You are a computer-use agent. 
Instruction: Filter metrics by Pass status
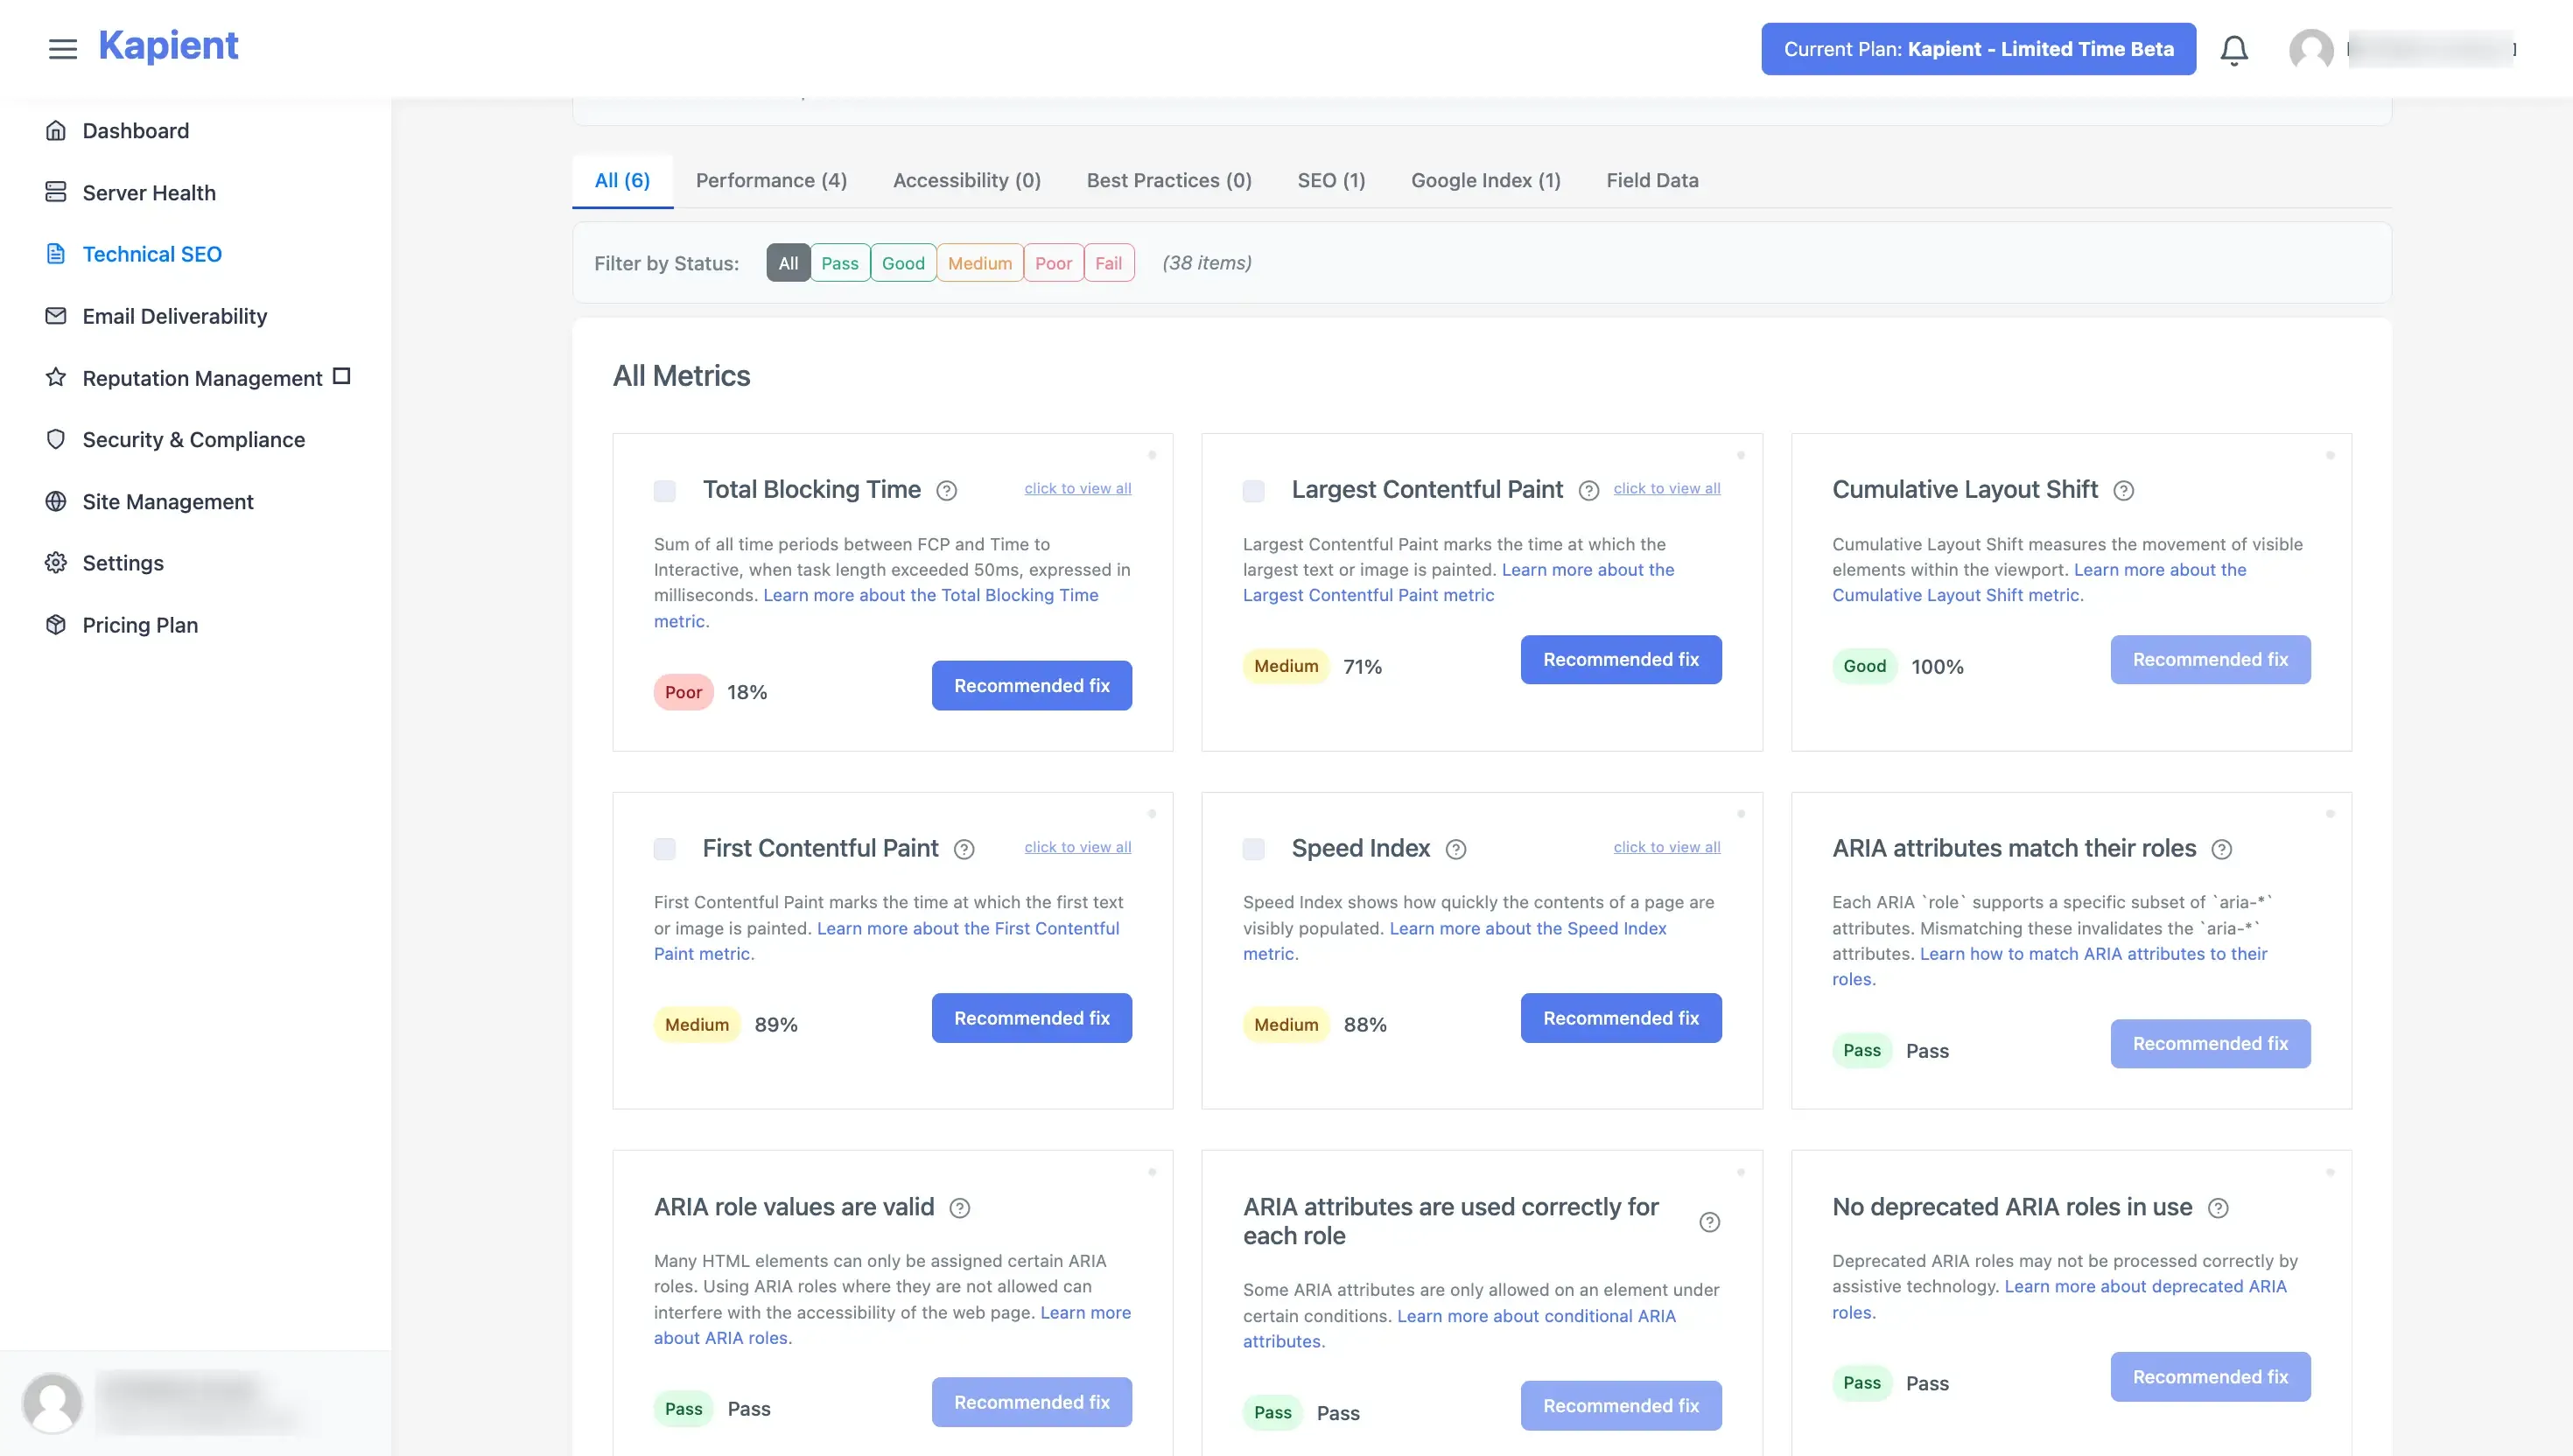coord(840,263)
